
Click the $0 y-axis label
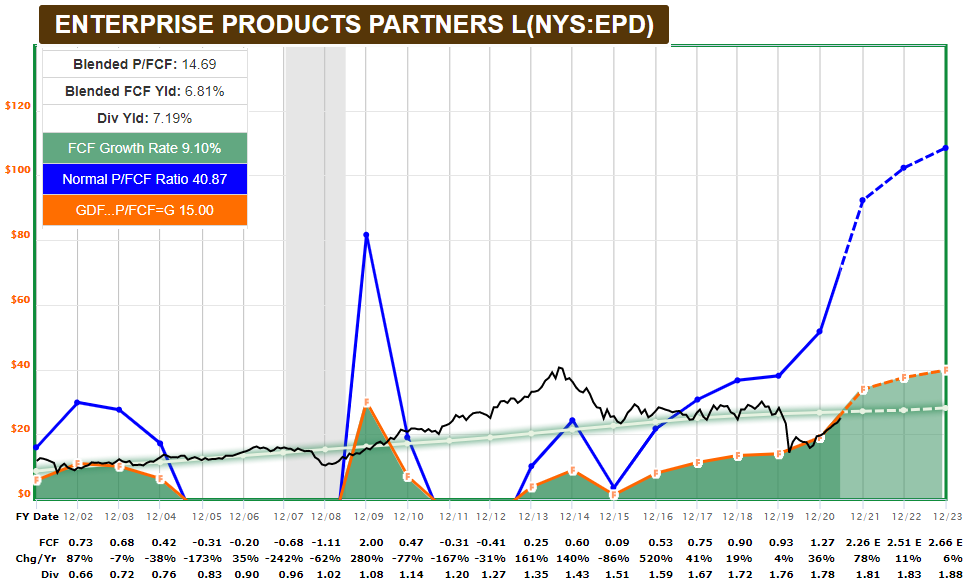tap(23, 494)
